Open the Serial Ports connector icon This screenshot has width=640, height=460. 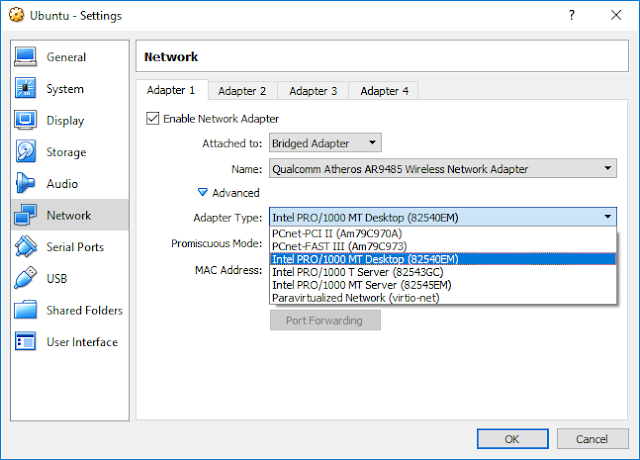(x=25, y=247)
